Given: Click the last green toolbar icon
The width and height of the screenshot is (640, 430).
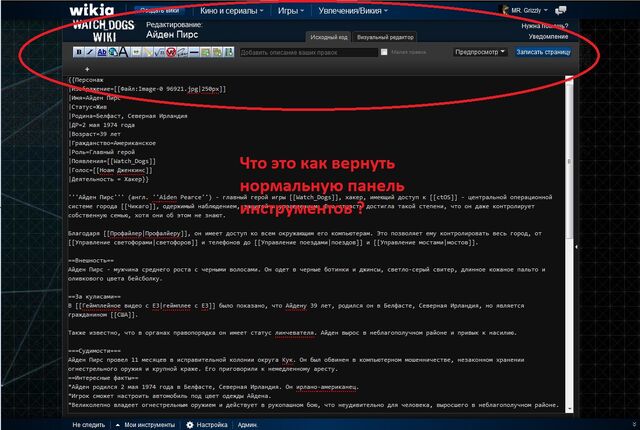Looking at the screenshot, I should tap(229, 52).
